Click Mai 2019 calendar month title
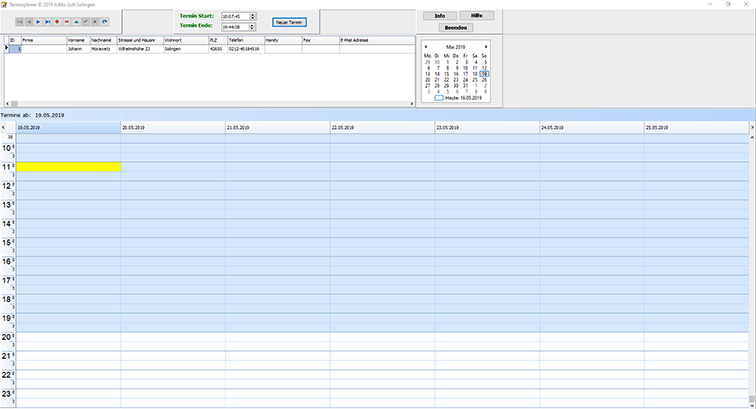The width and height of the screenshot is (756, 409). pos(456,46)
